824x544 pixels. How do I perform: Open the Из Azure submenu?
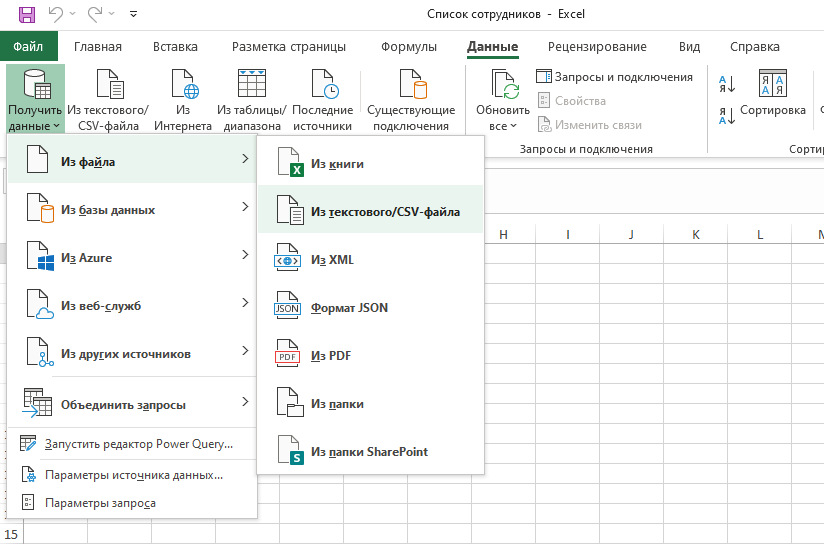(132, 258)
